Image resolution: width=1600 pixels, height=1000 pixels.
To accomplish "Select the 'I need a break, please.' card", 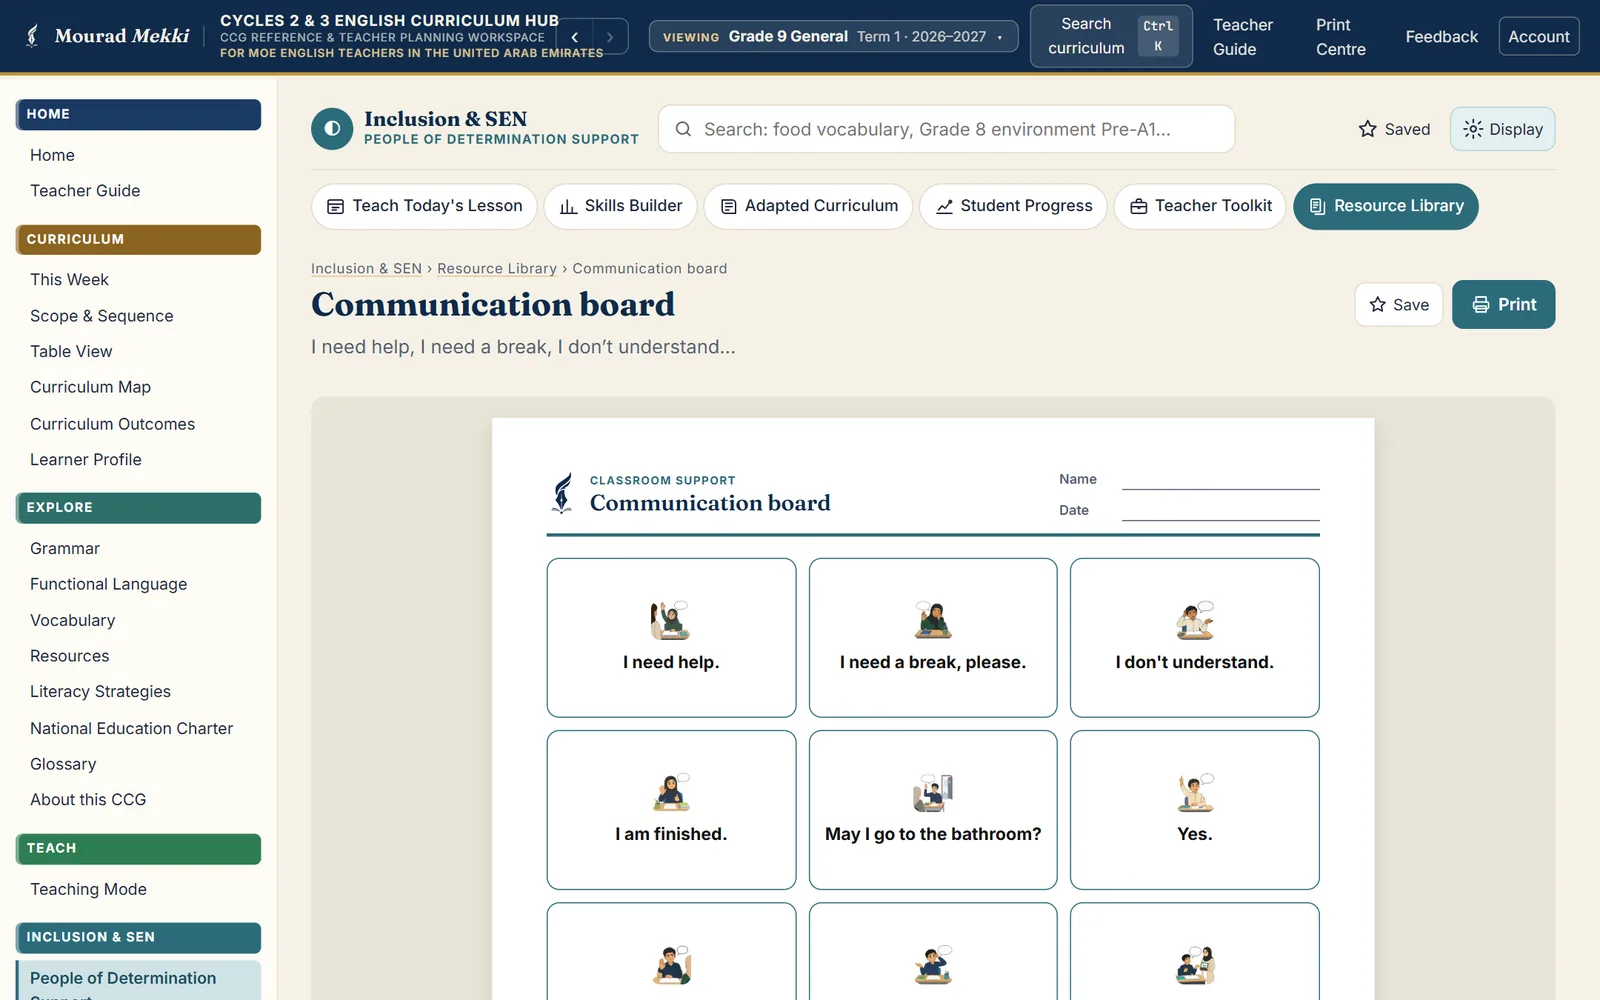I will (933, 638).
